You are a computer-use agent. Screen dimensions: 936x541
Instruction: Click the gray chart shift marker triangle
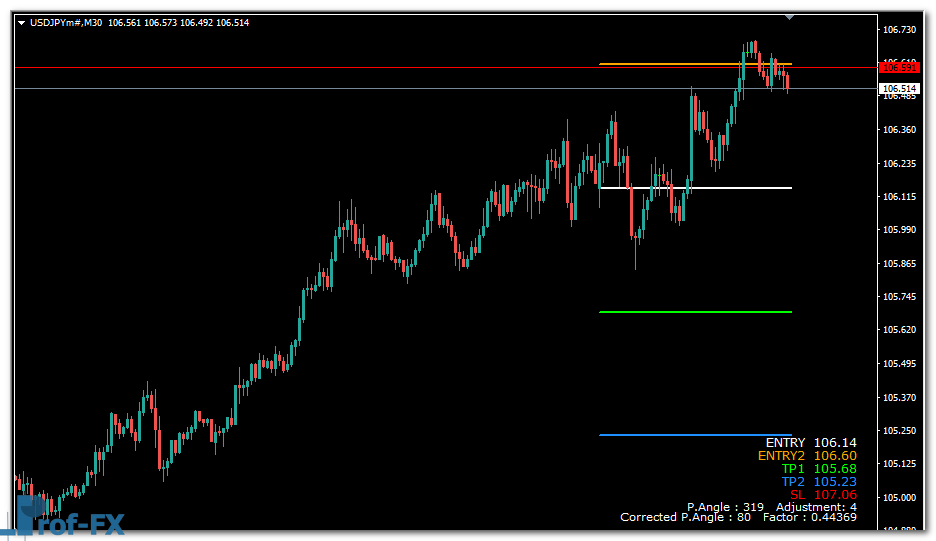coord(790,17)
